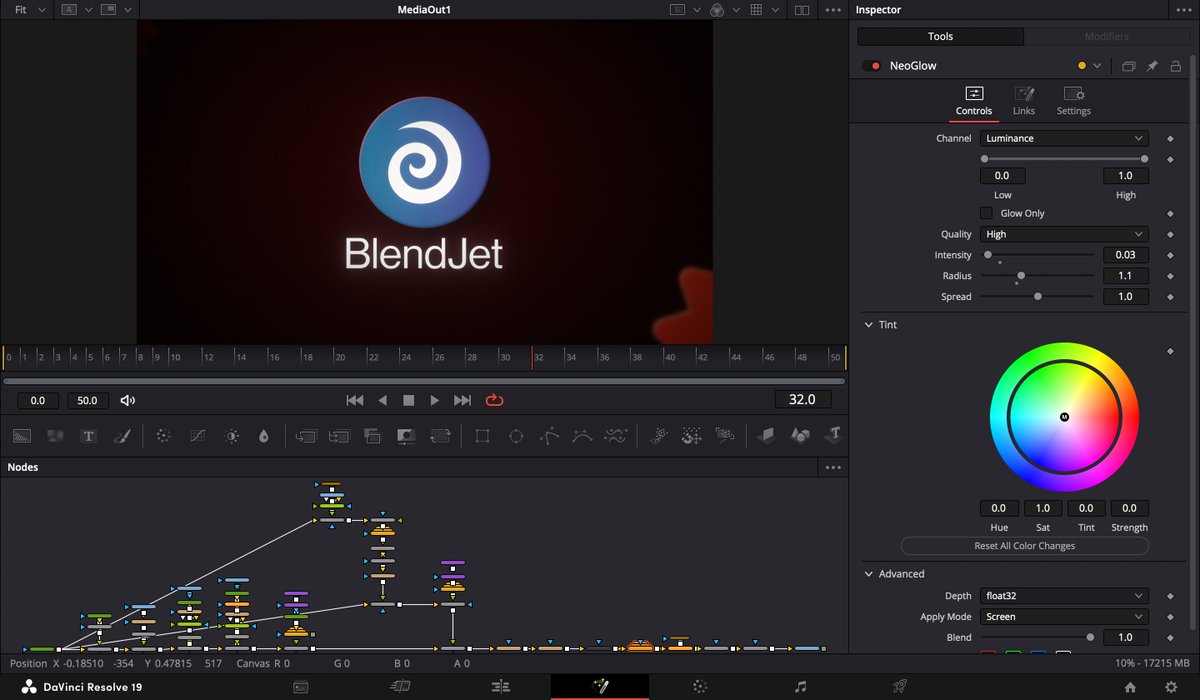
Task: Toggle keyframe diamond for Radius
Action: point(1170,276)
